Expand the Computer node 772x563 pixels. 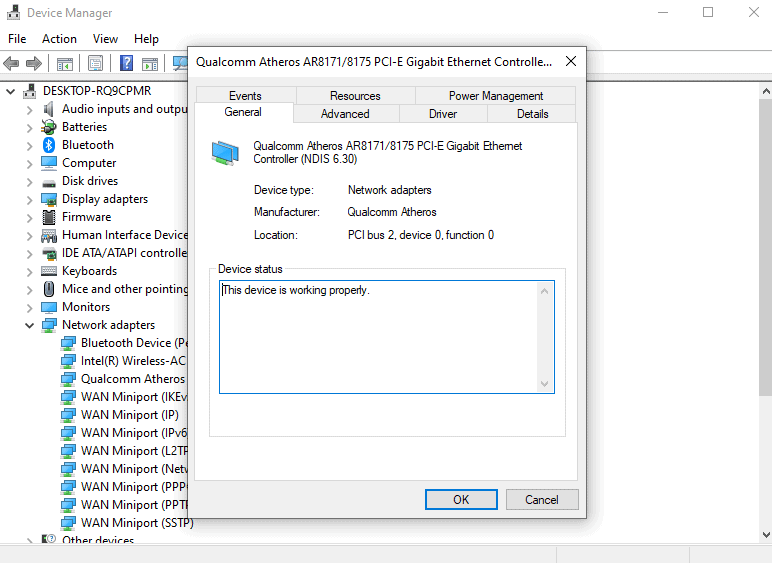point(30,163)
